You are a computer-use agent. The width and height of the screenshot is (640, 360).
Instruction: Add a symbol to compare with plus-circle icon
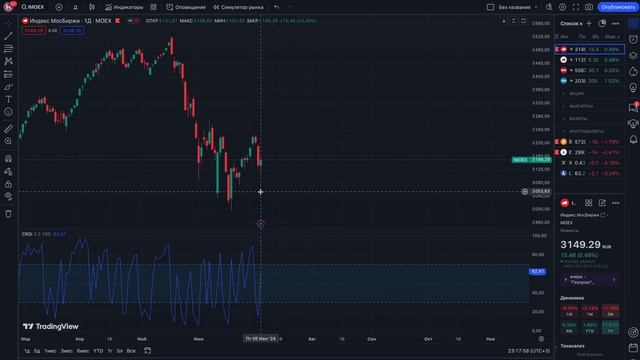tap(59, 7)
